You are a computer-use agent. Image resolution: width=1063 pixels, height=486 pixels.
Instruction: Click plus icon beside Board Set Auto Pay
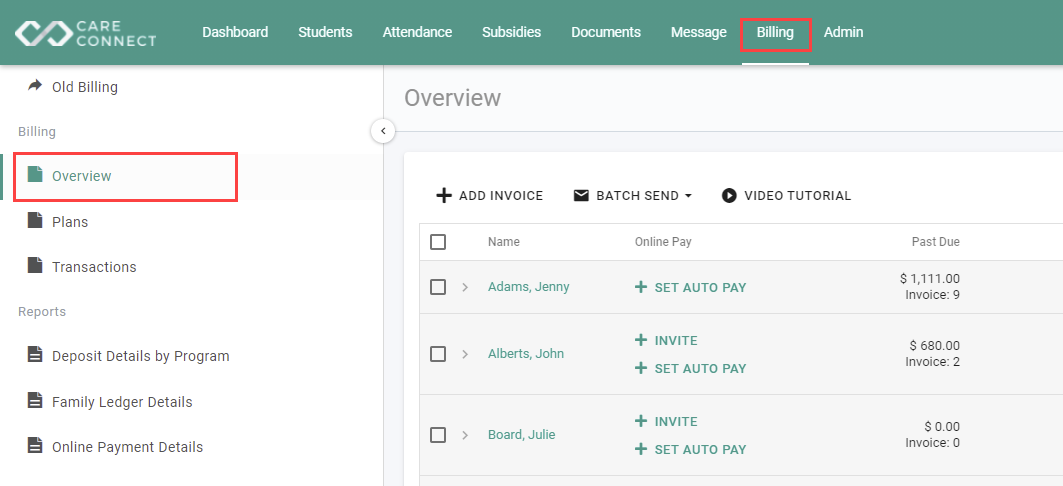[641, 449]
